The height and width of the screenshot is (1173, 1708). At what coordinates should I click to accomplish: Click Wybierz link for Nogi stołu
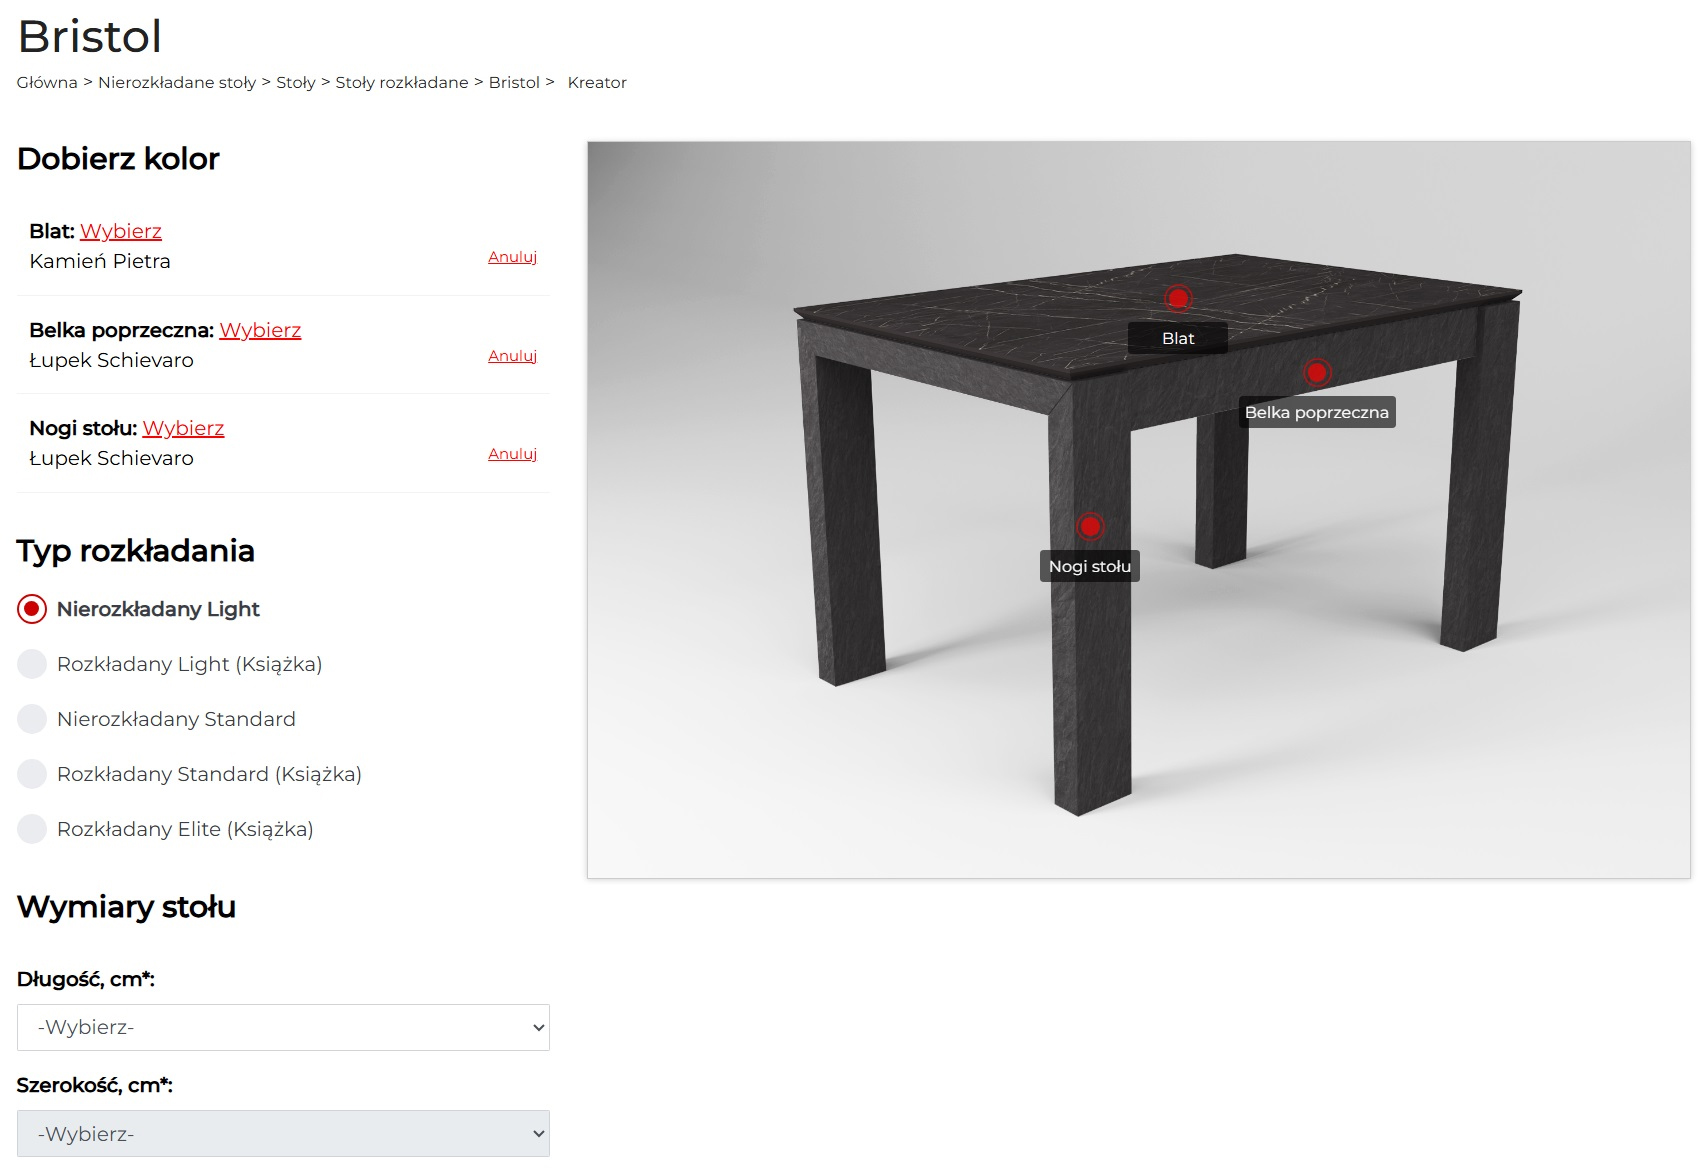pos(183,428)
